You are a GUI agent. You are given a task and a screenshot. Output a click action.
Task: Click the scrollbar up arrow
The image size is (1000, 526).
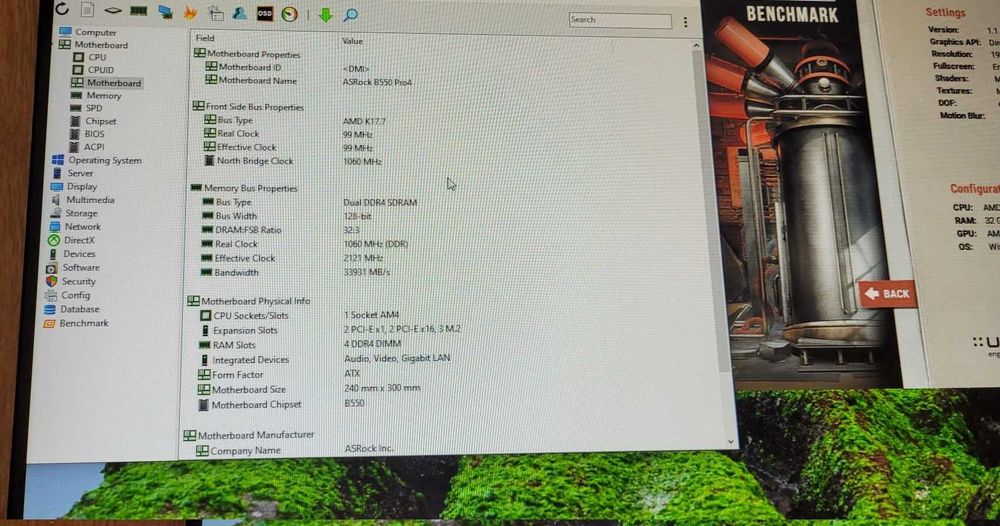tap(696, 46)
